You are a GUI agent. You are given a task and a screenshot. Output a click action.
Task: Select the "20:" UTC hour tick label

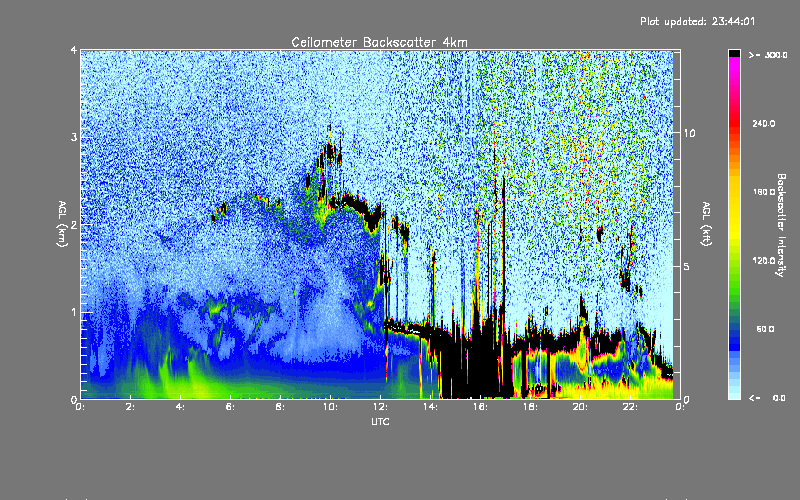coord(580,407)
